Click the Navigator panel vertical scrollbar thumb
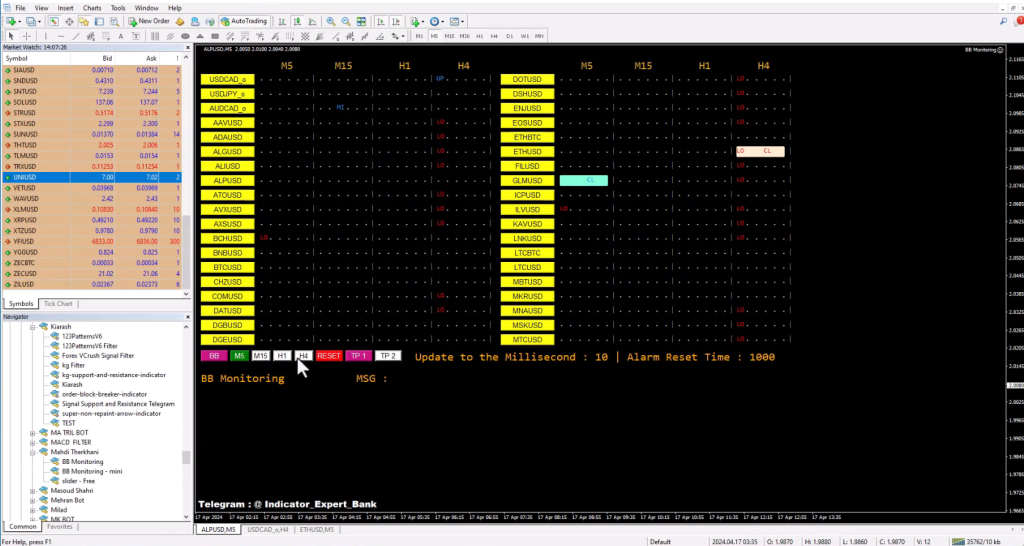Image resolution: width=1024 pixels, height=546 pixels. [186, 457]
